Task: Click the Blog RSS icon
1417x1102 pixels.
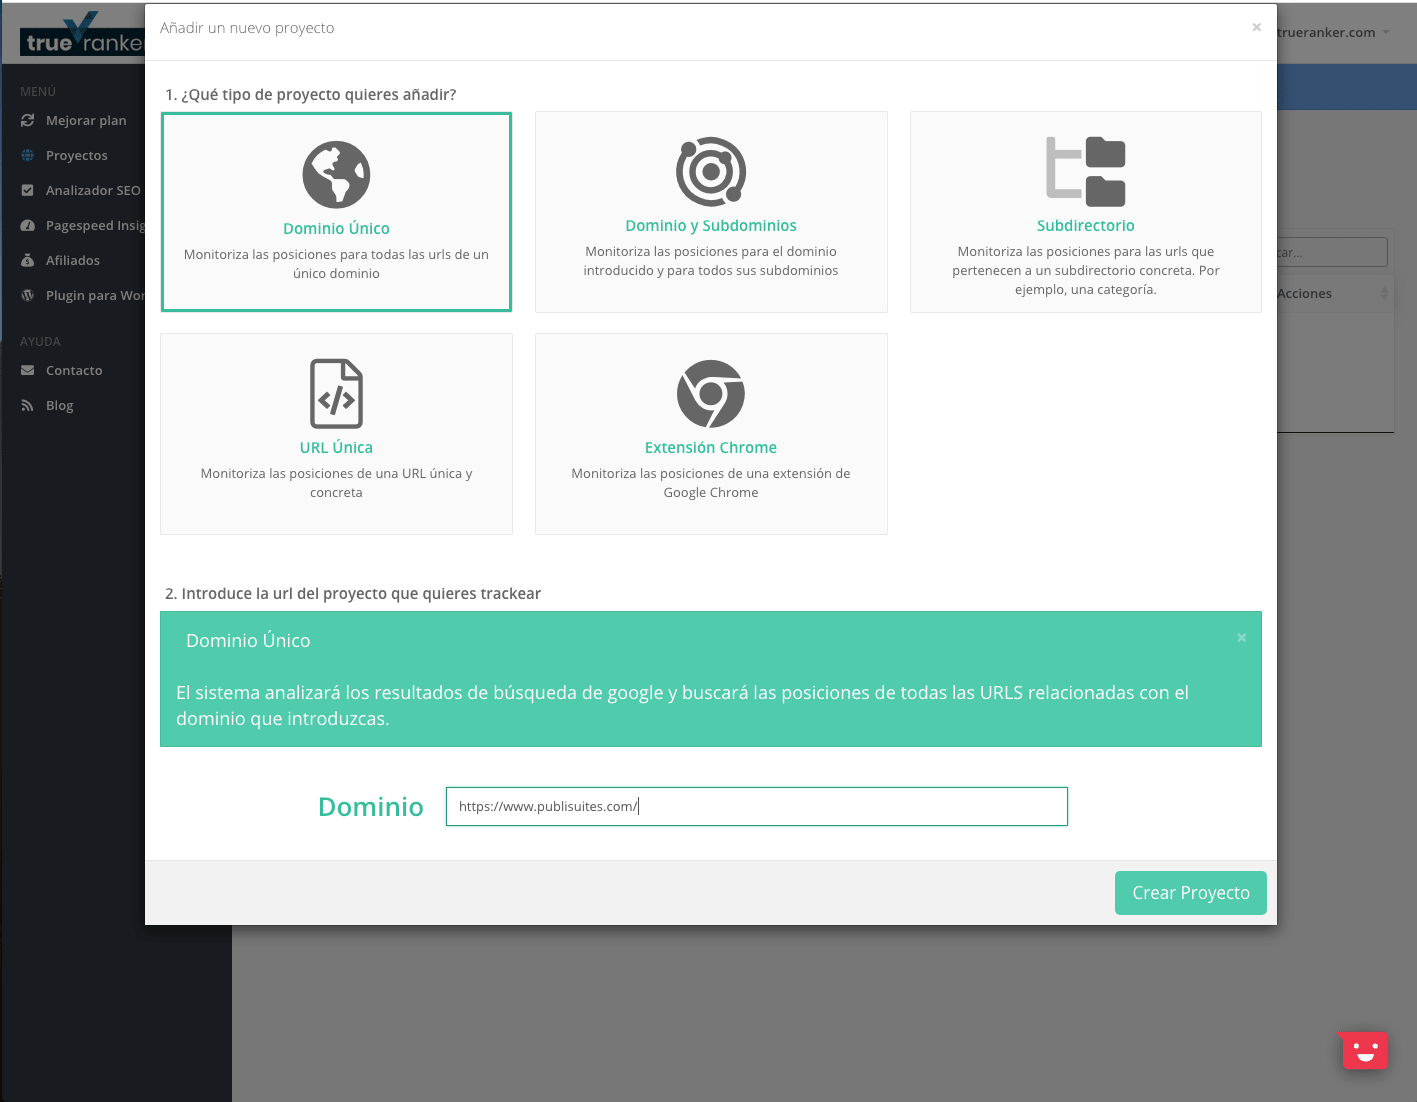Action: click(x=28, y=405)
